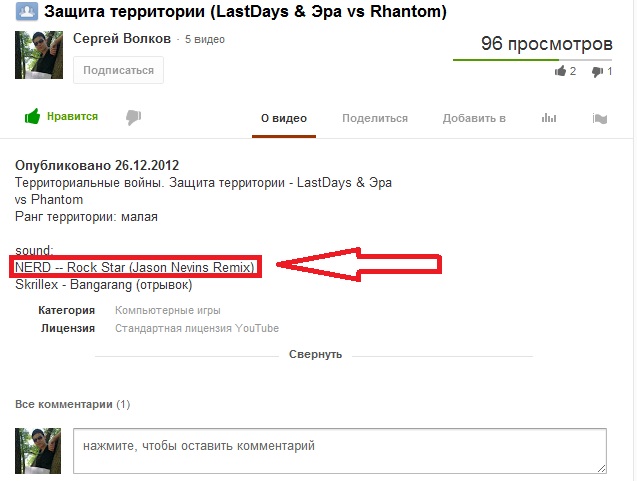The width and height of the screenshot is (637, 481).
Task: Click the green thumbs-up like icon
Action: coord(32,117)
